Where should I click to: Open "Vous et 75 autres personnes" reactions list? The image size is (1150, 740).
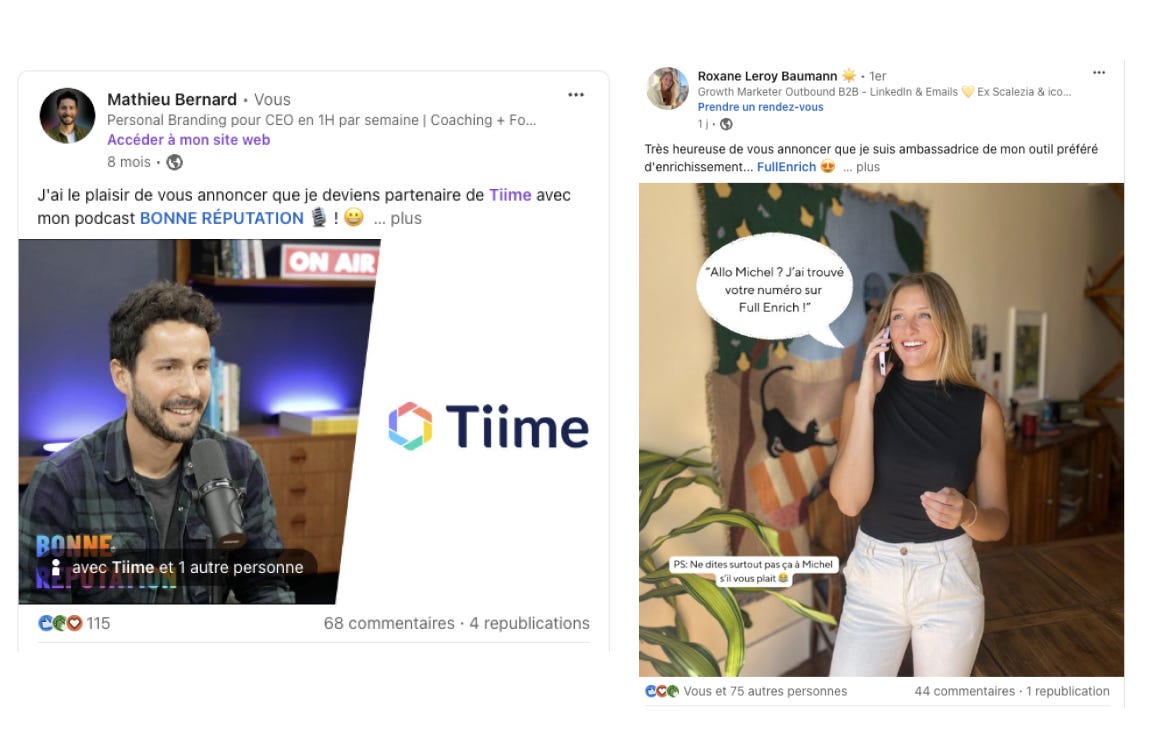[765, 691]
